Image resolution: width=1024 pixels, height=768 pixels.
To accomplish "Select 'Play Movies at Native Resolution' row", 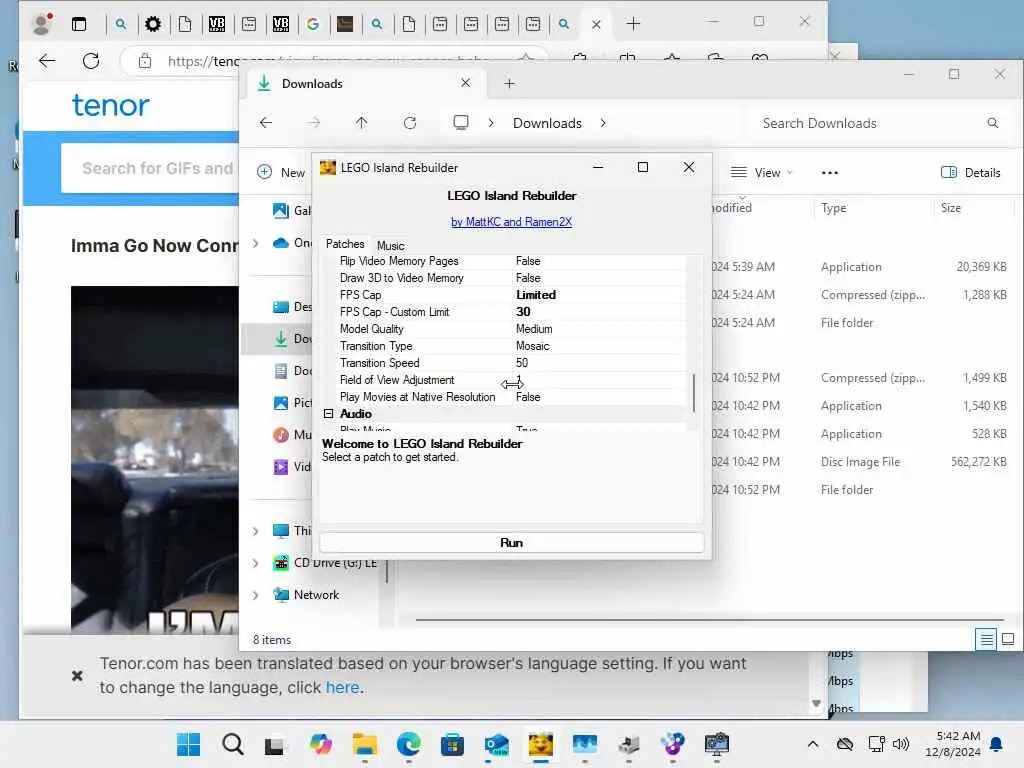I will [x=511, y=397].
